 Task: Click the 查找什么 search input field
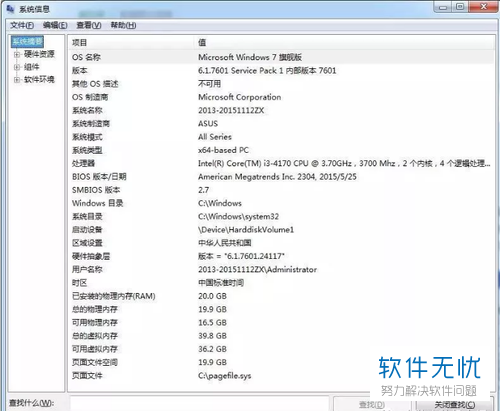pos(199,403)
